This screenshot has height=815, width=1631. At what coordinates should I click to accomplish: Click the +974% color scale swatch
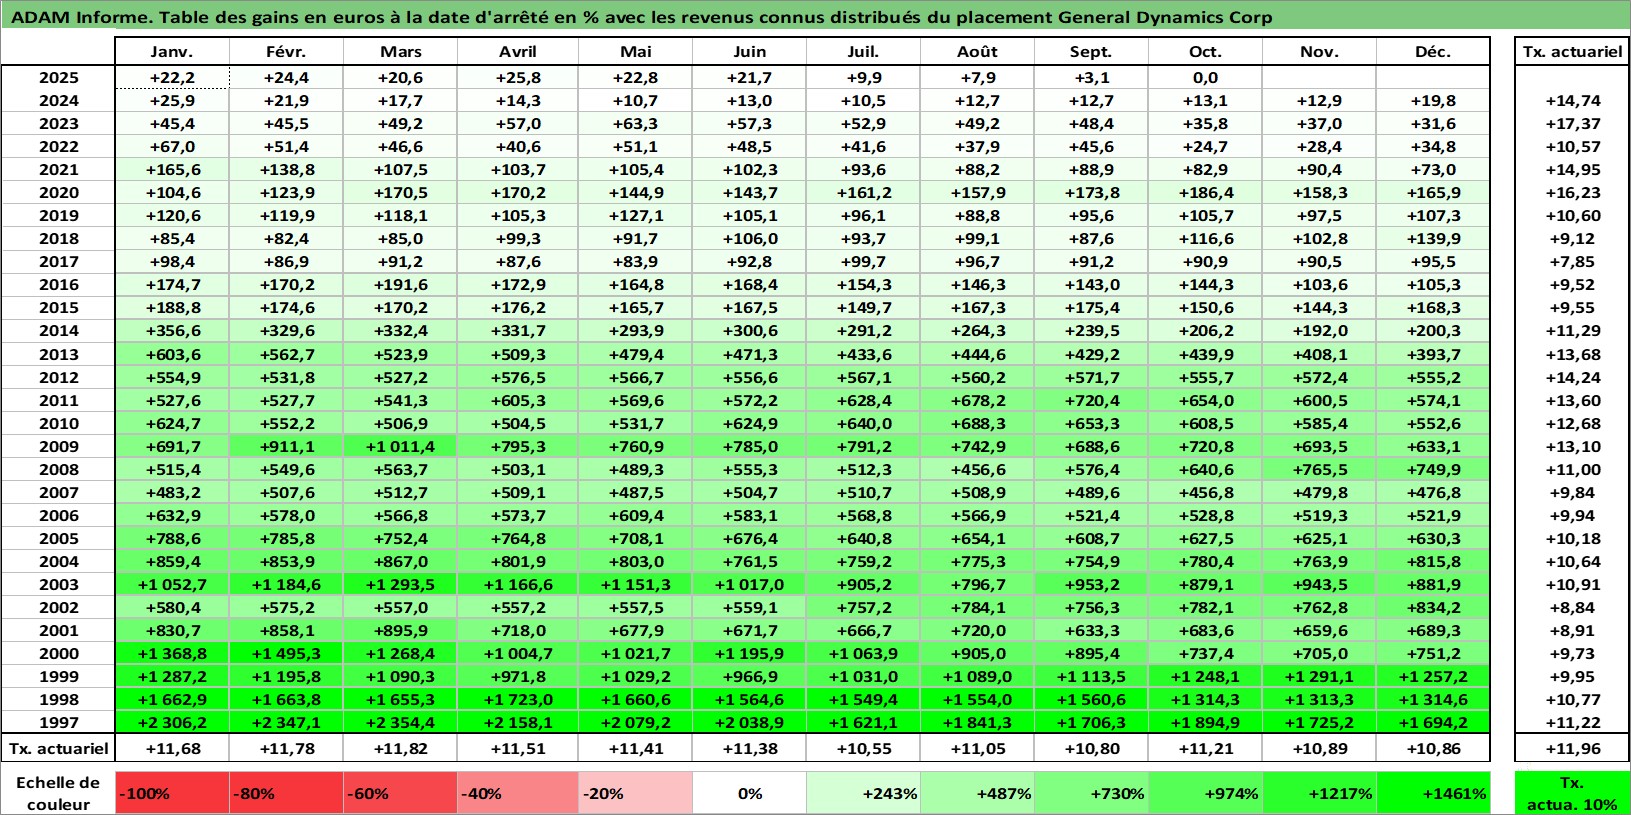tap(1205, 792)
